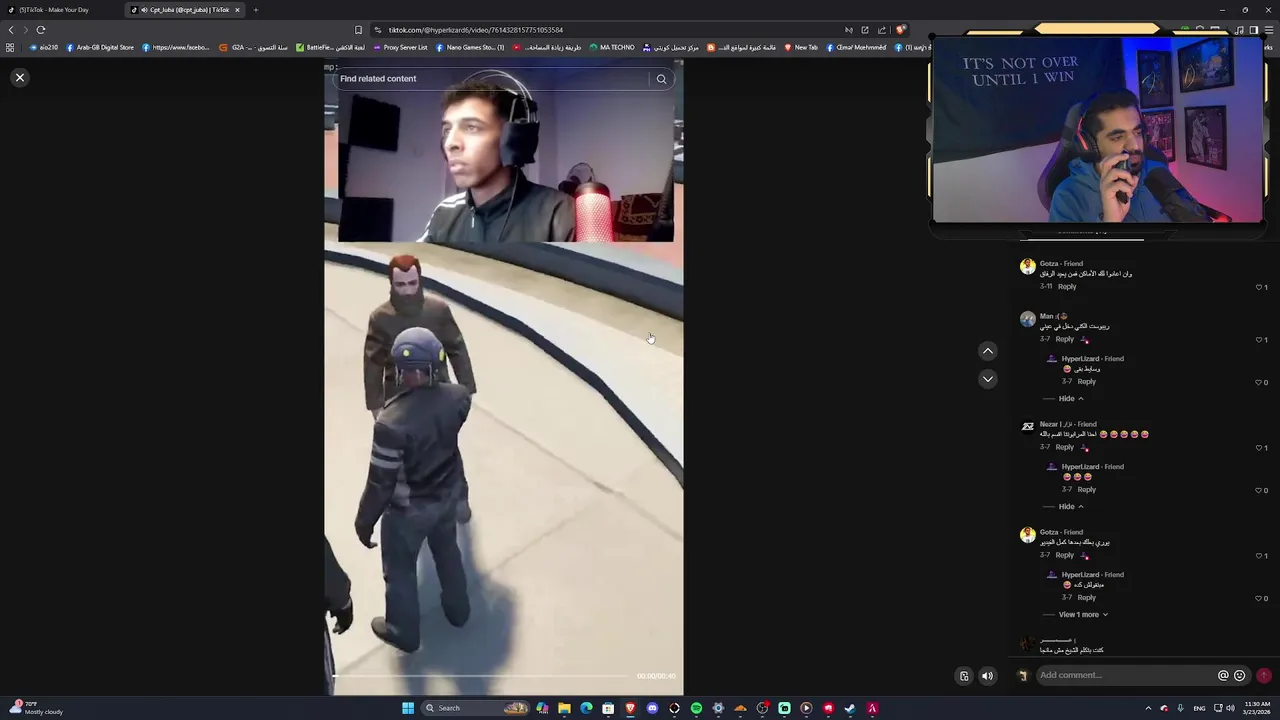Reply to Man's comment
The image size is (1280, 720).
pos(1065,339)
